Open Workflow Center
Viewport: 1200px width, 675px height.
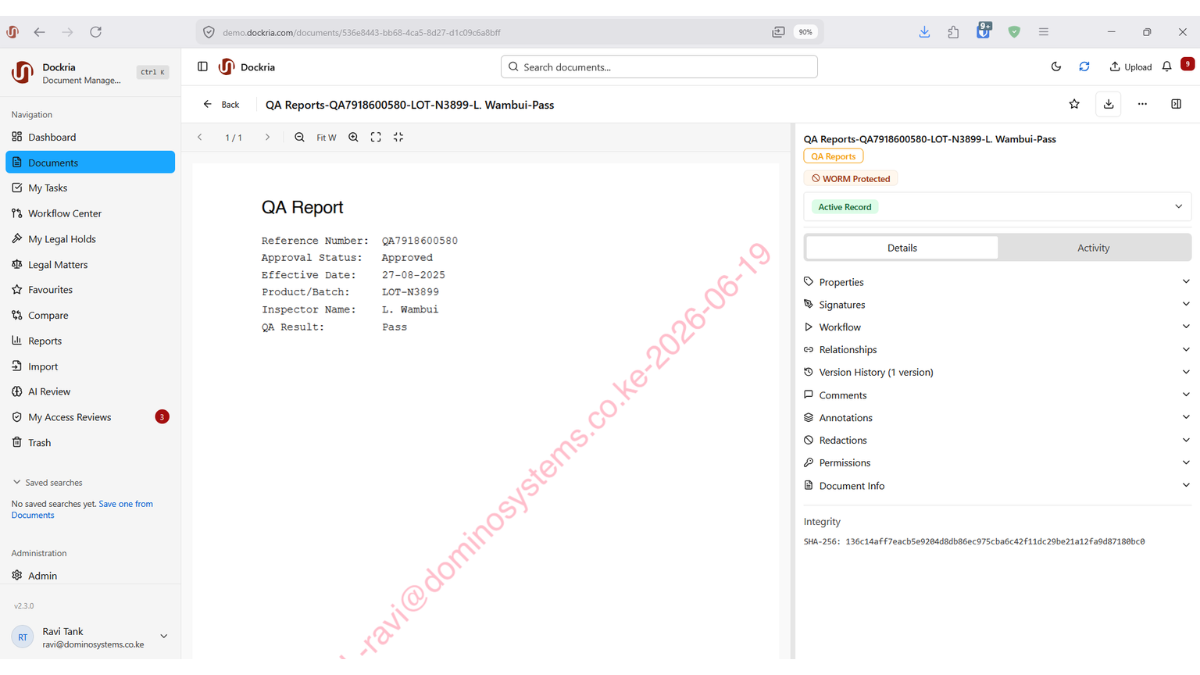click(x=90, y=213)
